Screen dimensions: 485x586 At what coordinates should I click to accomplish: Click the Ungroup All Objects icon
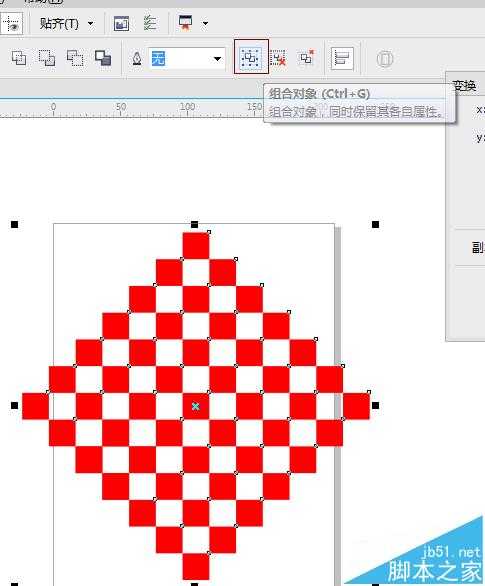tap(307, 58)
